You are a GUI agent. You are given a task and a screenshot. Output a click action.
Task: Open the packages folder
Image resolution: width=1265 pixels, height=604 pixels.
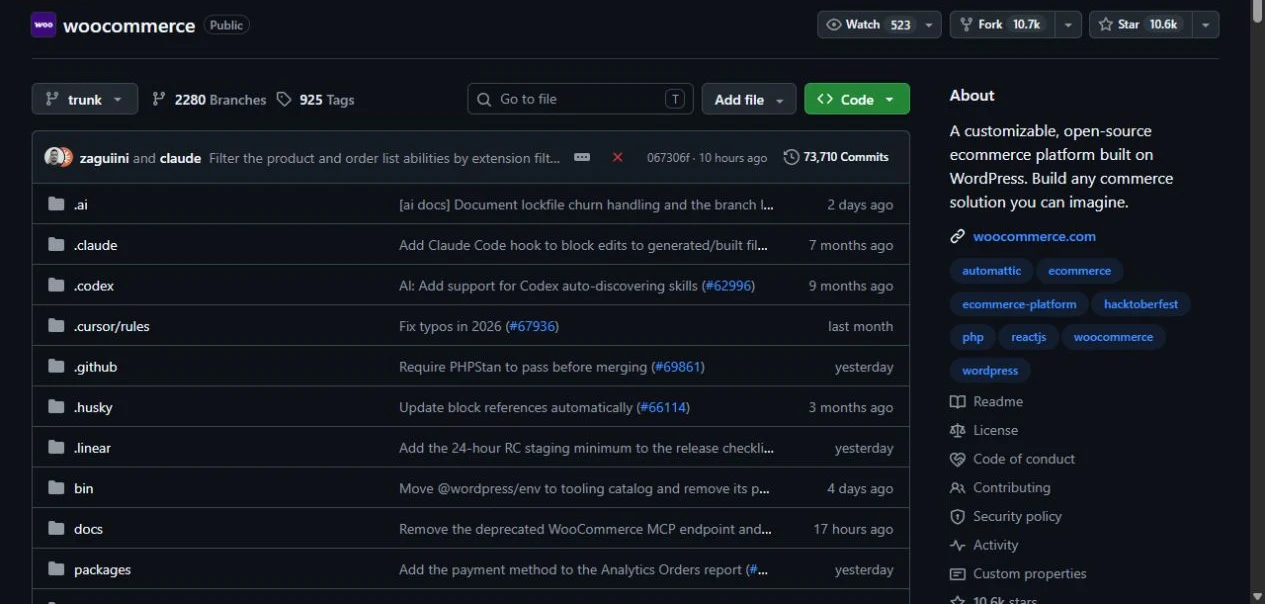103,570
